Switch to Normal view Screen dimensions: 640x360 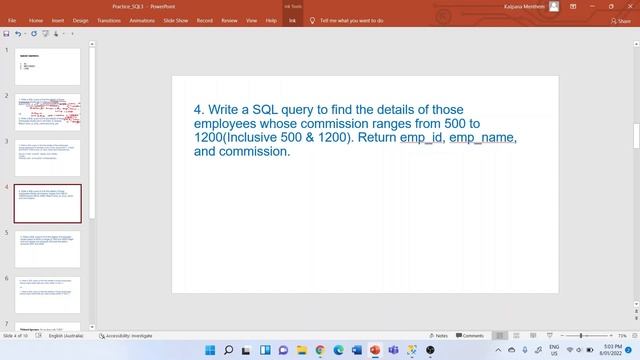click(x=500, y=336)
